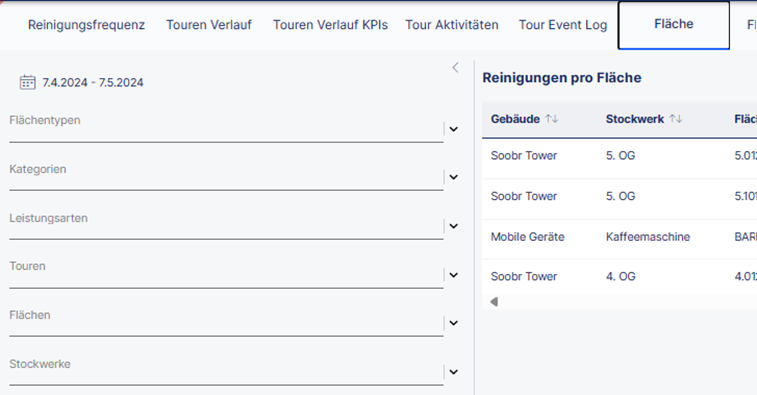The image size is (757, 395).
Task: Select the Tour Aktivitäten tab
Action: coord(452,25)
